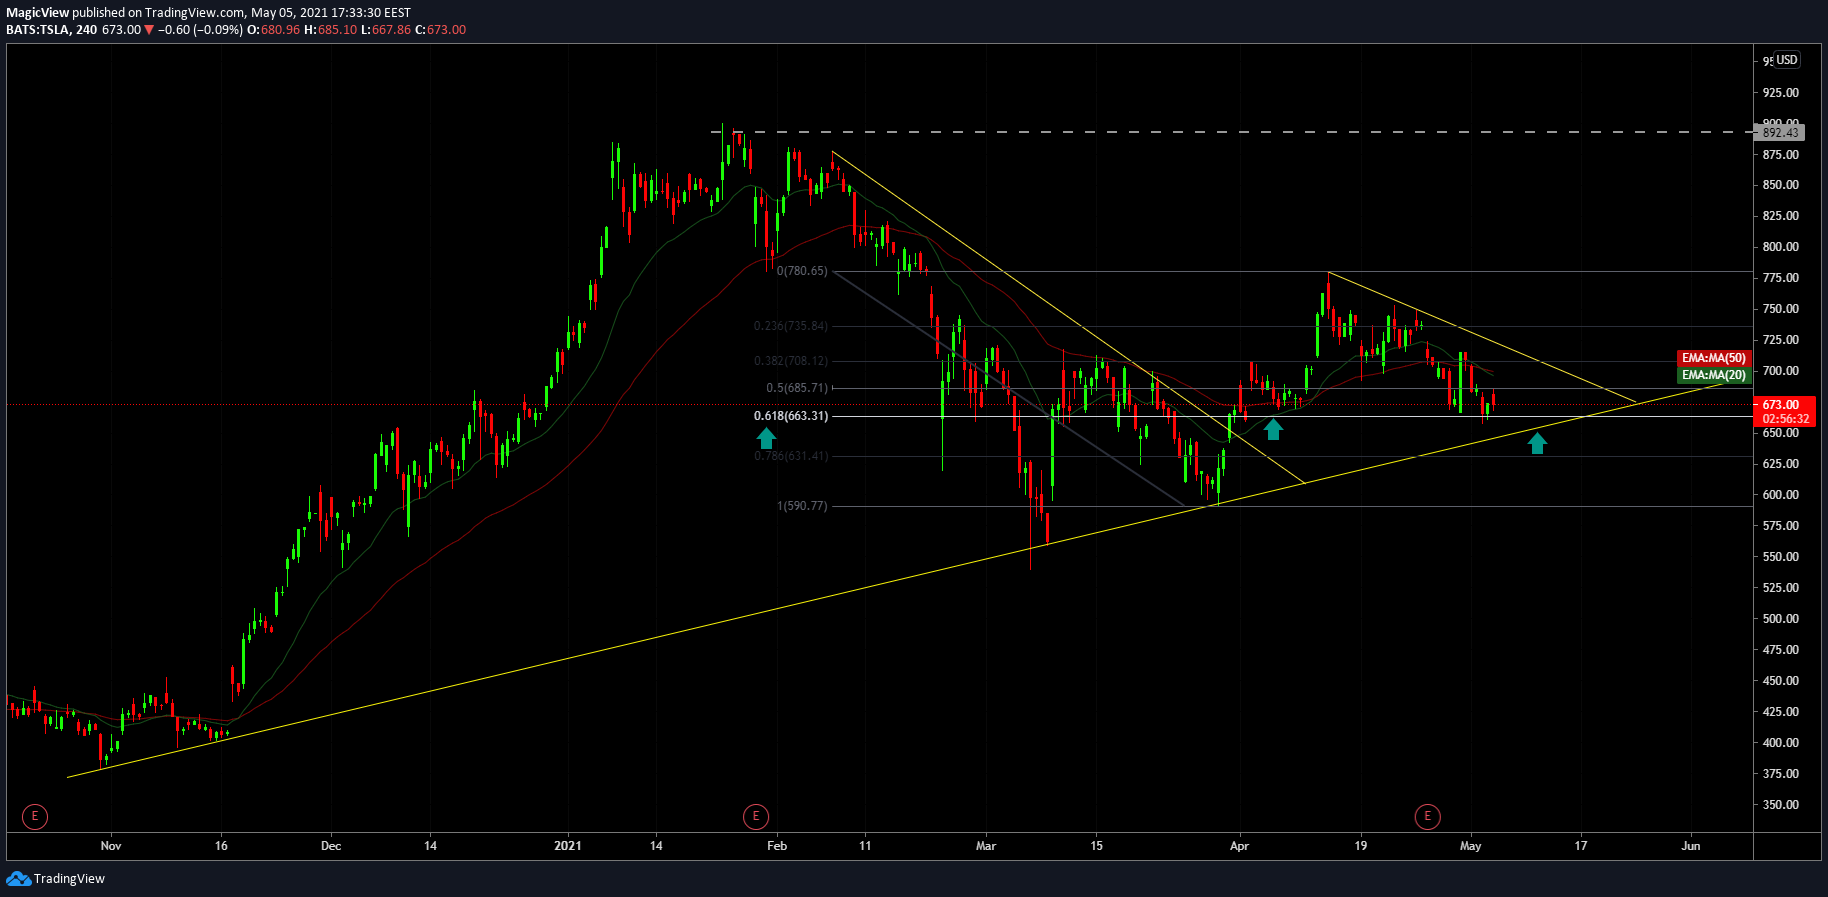Click the earnings E marker near February
The height and width of the screenshot is (897, 1828).
(x=756, y=817)
